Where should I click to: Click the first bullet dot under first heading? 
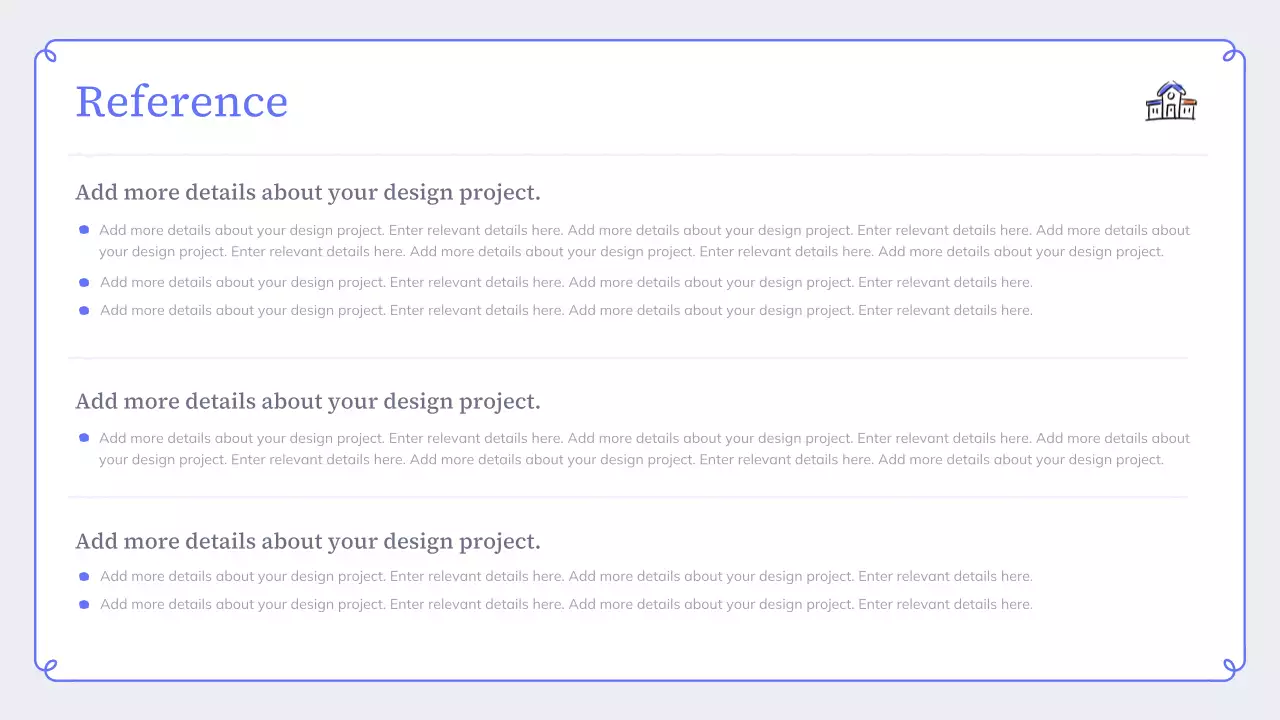(x=84, y=230)
